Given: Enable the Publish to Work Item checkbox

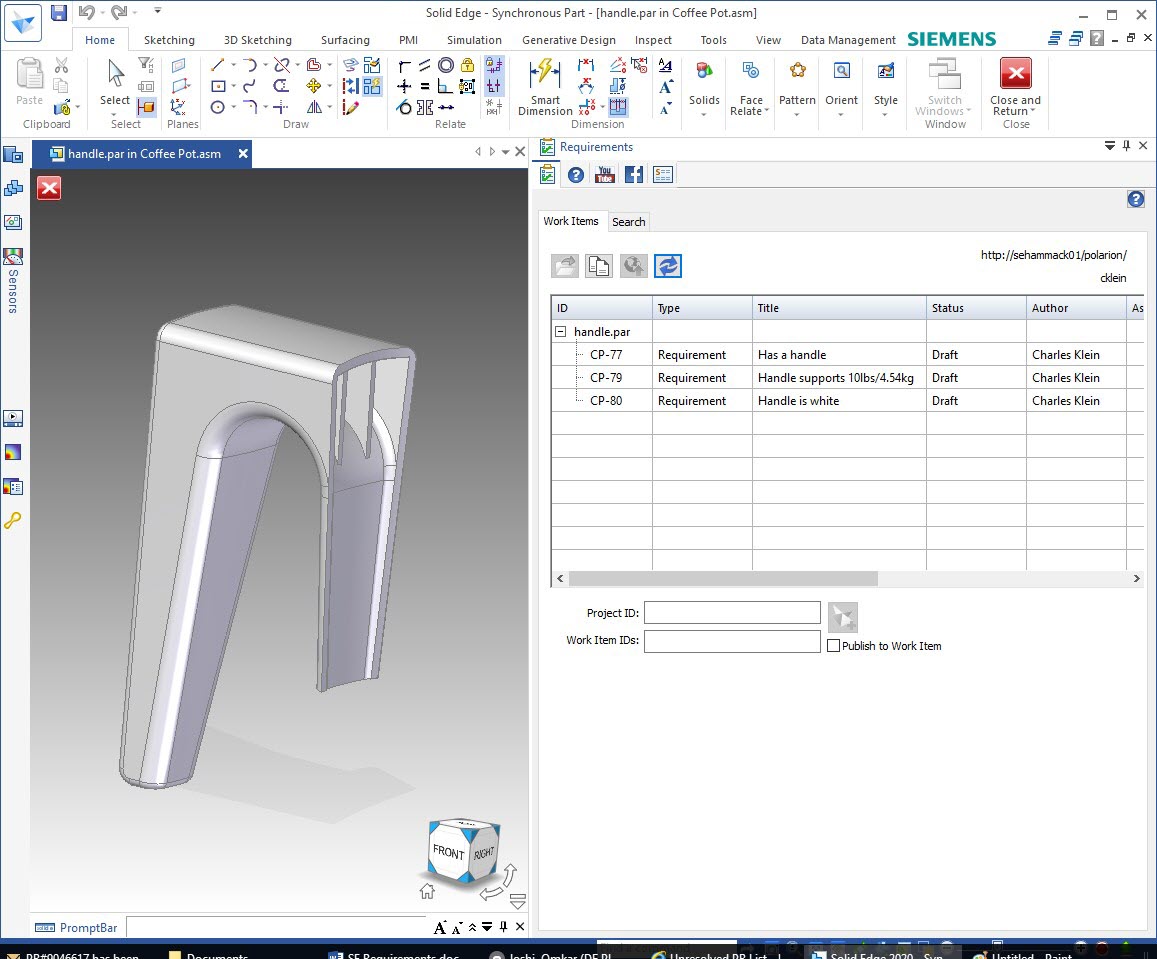Looking at the screenshot, I should click(x=834, y=645).
